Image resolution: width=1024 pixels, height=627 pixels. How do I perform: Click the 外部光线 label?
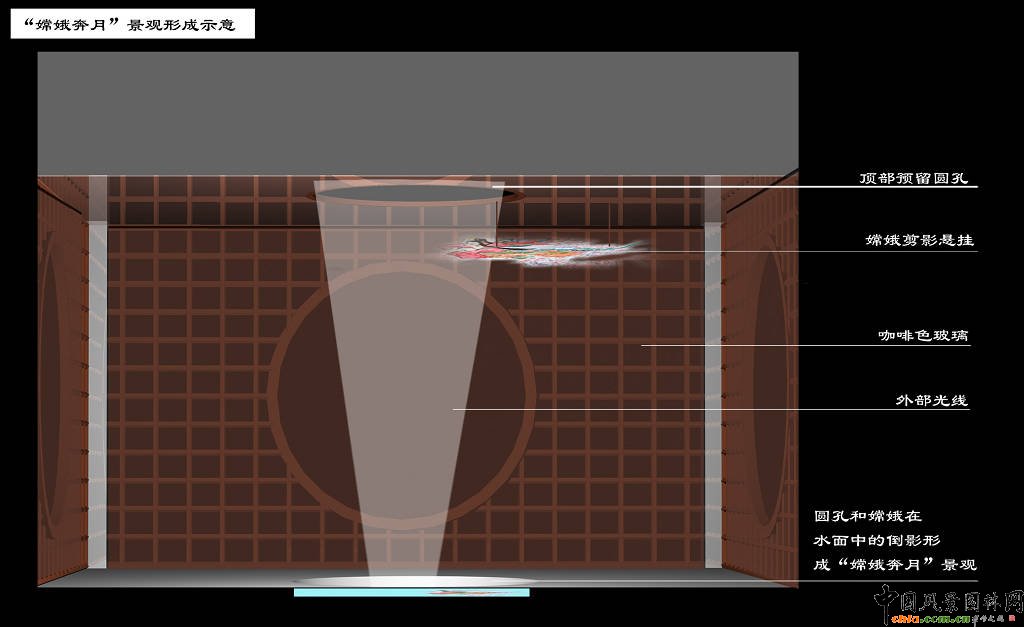(932, 400)
